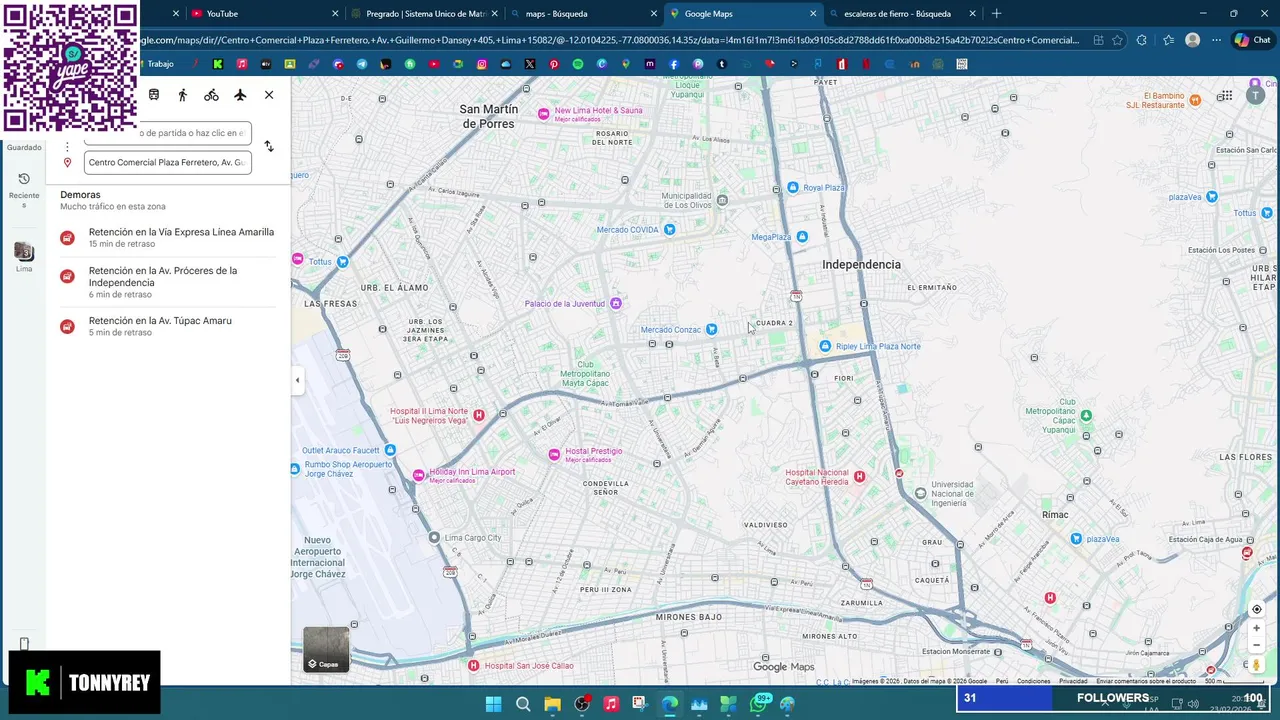This screenshot has height=720, width=1280.
Task: Click the Outlet Arauco Faucett marker
Action: click(390, 450)
